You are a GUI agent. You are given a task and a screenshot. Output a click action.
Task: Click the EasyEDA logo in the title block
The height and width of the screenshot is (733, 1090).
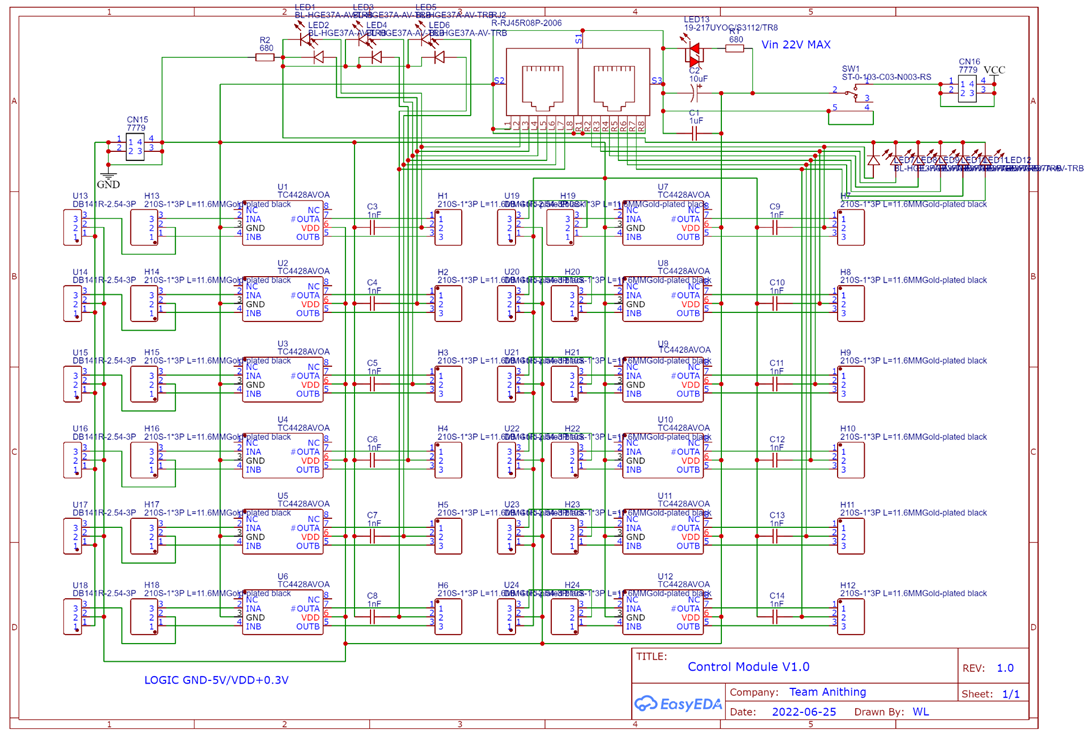coord(676,704)
